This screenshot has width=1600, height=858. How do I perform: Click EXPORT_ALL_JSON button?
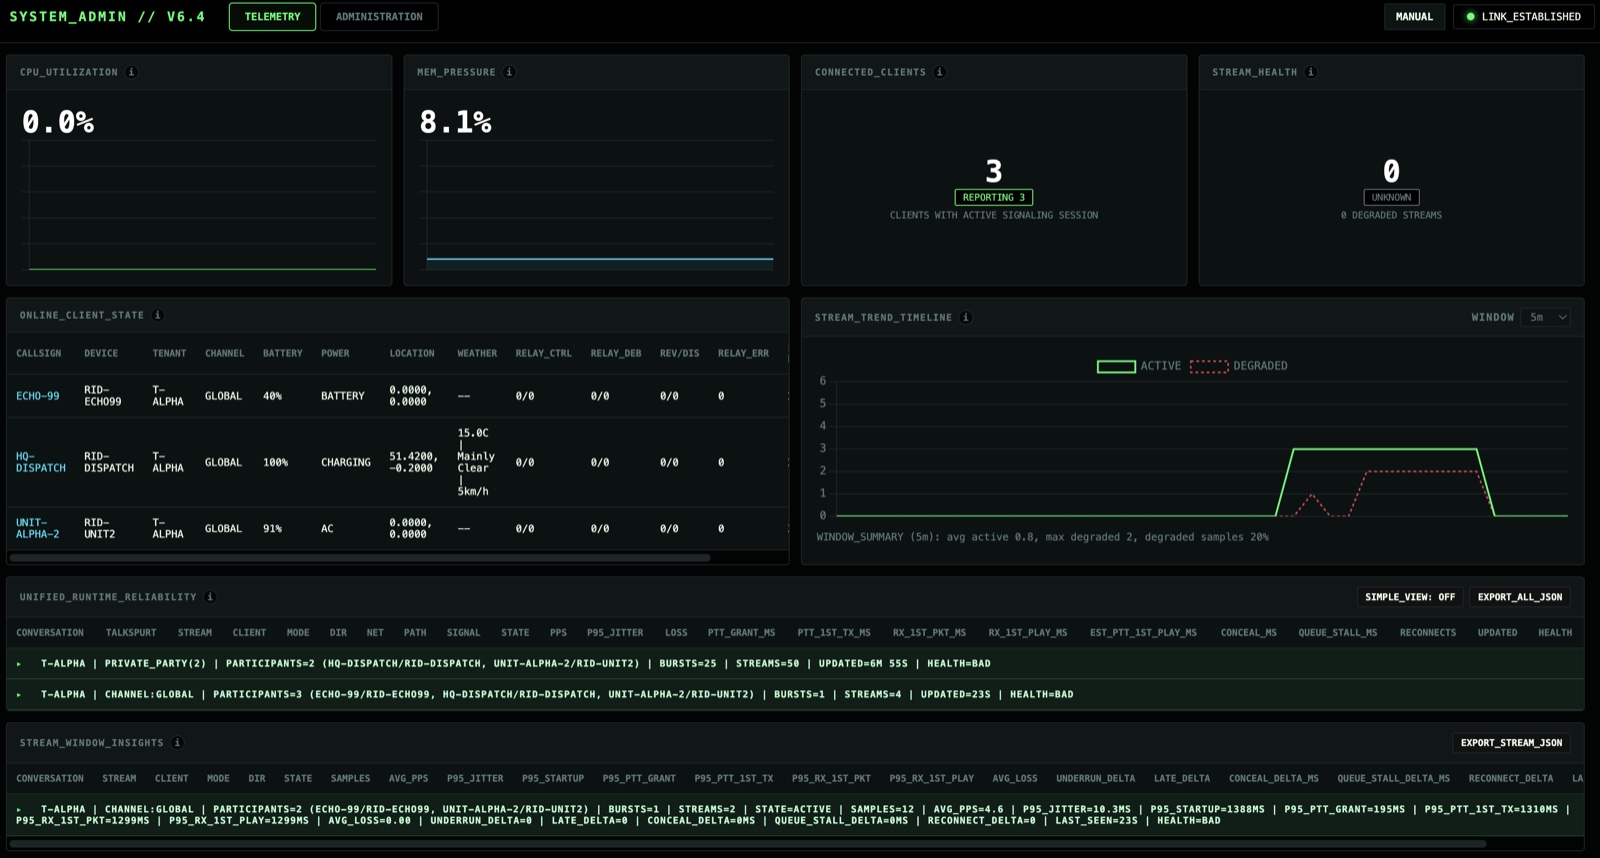click(x=1520, y=597)
